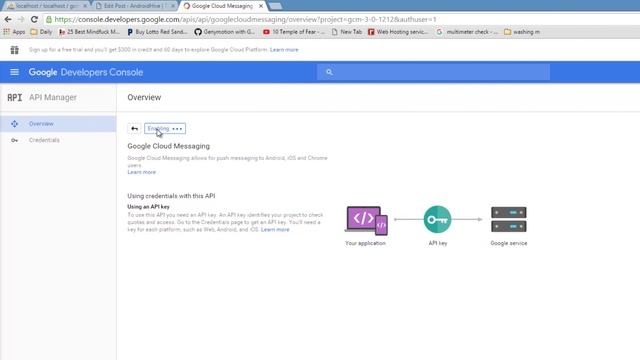Click the Overview page title
This screenshot has width=640, height=360.
coord(144,98)
